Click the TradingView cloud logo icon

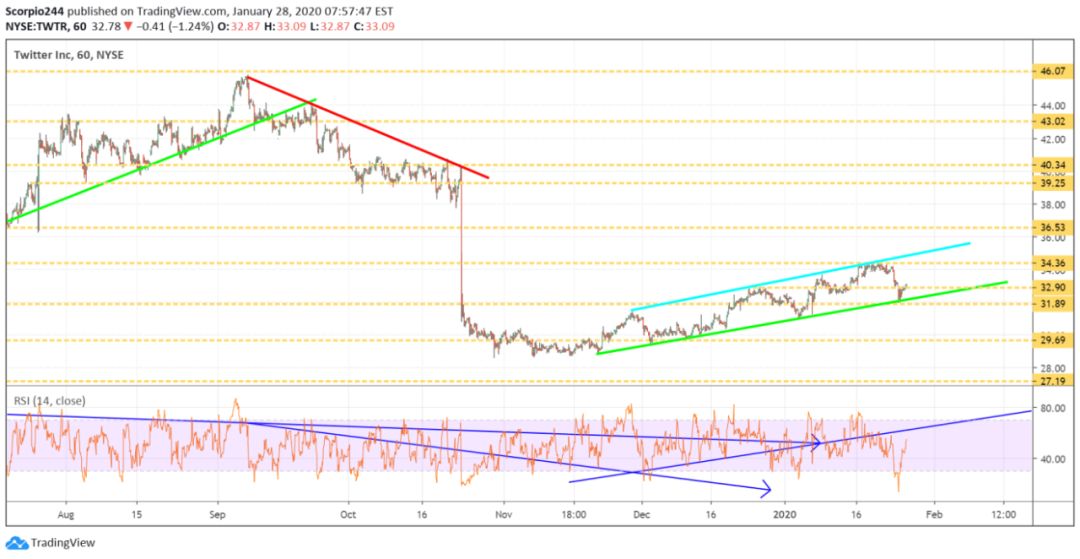[x=16, y=543]
